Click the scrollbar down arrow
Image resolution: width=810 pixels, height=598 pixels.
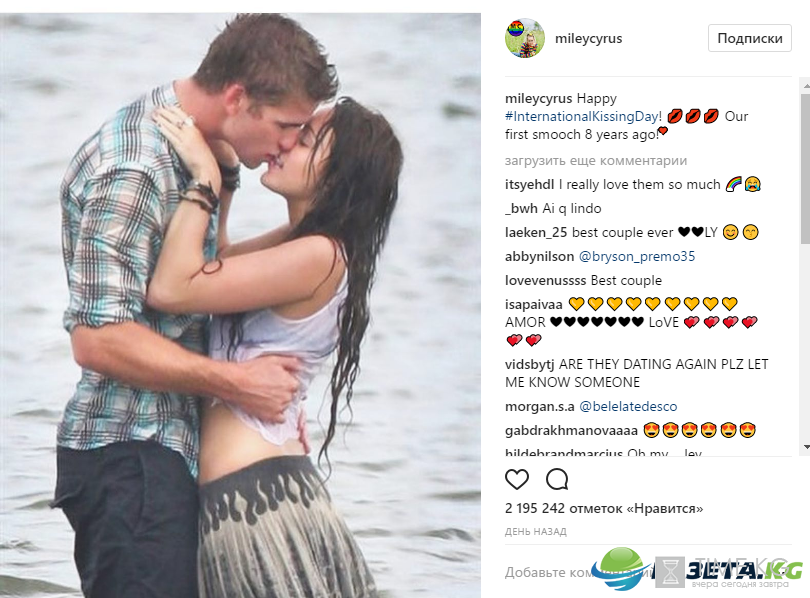(805, 447)
